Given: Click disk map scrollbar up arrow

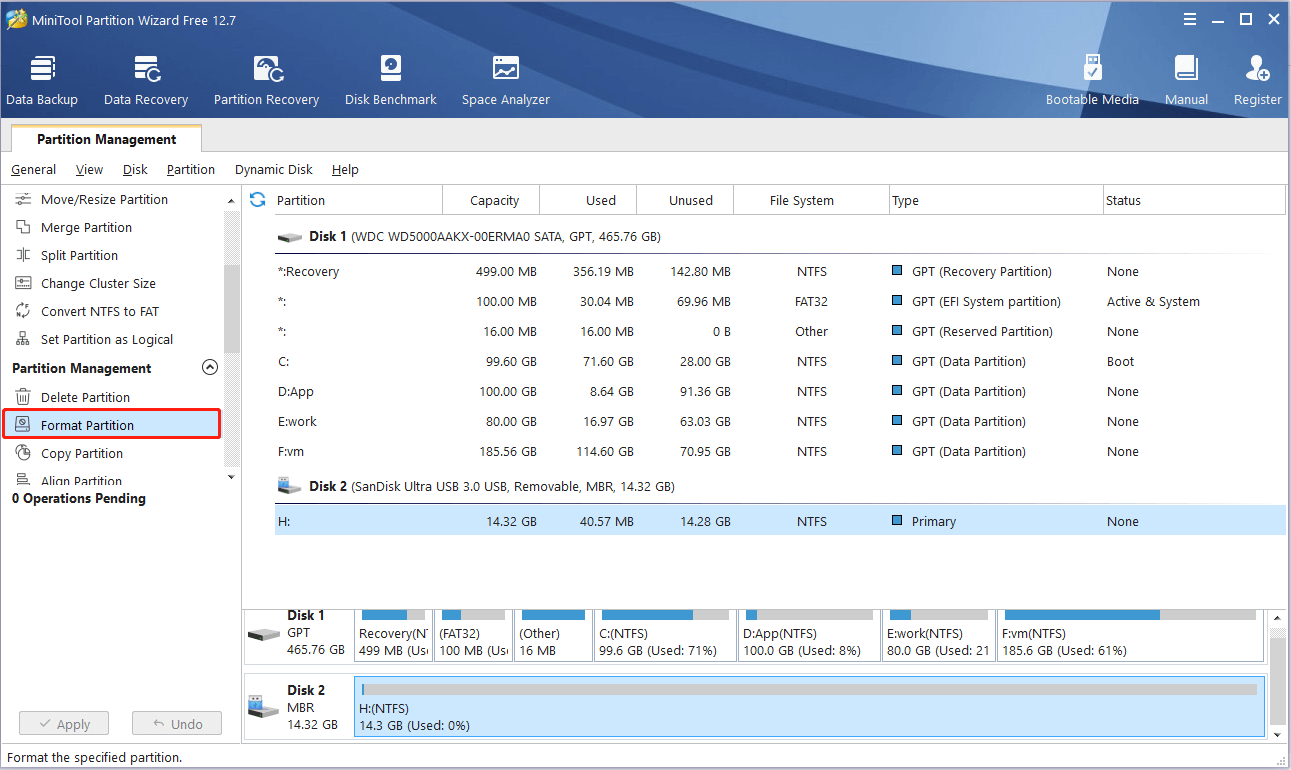Looking at the screenshot, I should [1277, 619].
